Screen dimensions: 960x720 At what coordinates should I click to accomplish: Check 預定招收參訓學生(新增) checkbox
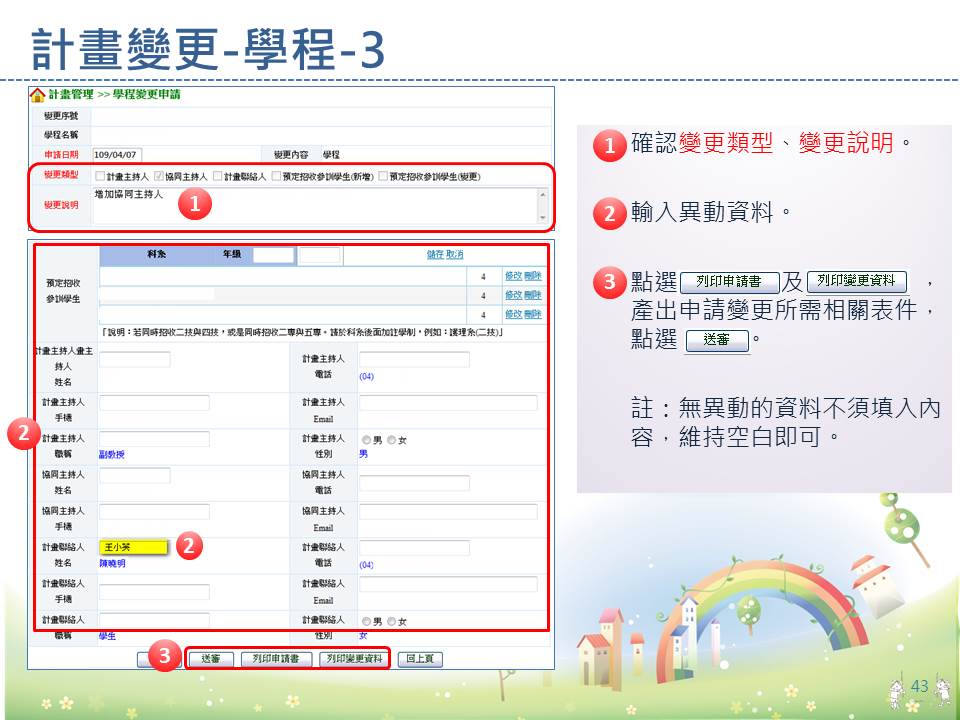point(276,177)
